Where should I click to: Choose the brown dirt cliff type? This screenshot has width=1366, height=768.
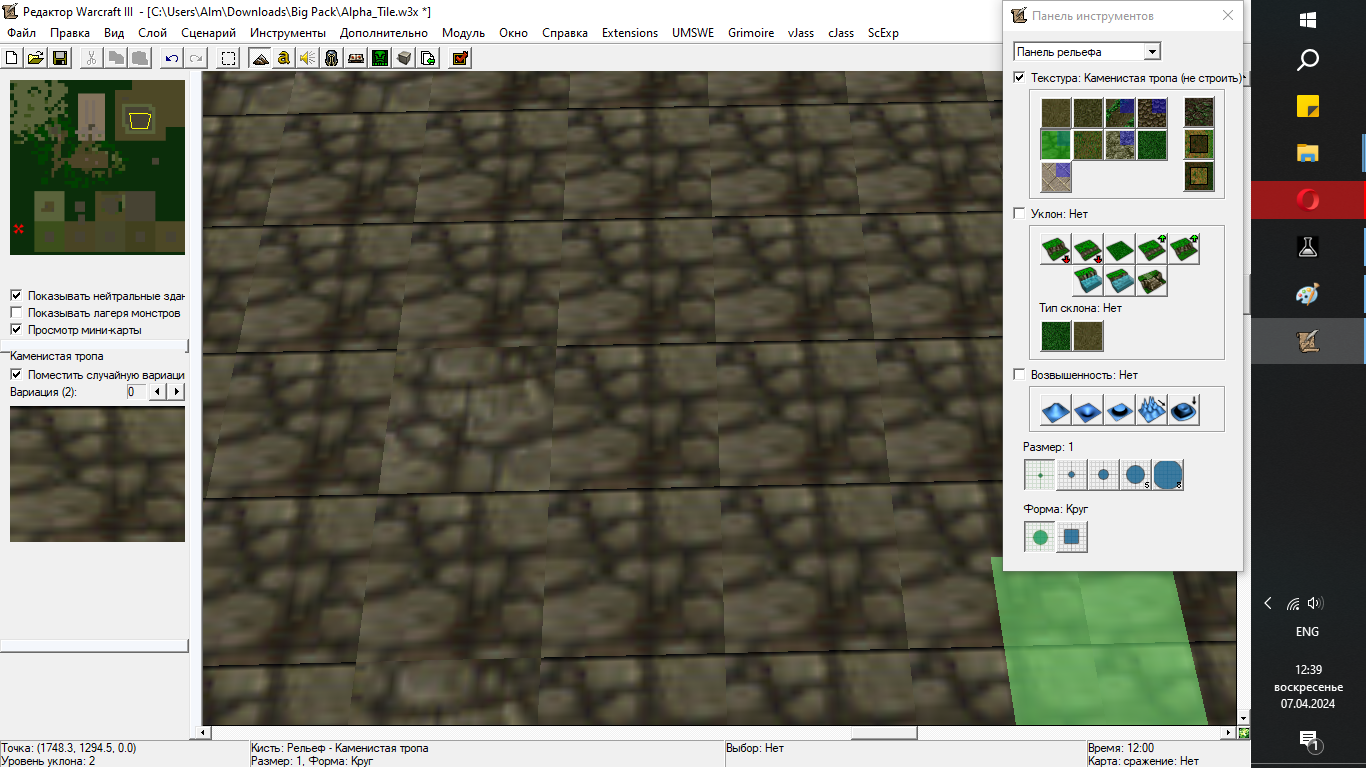tap(1087, 336)
